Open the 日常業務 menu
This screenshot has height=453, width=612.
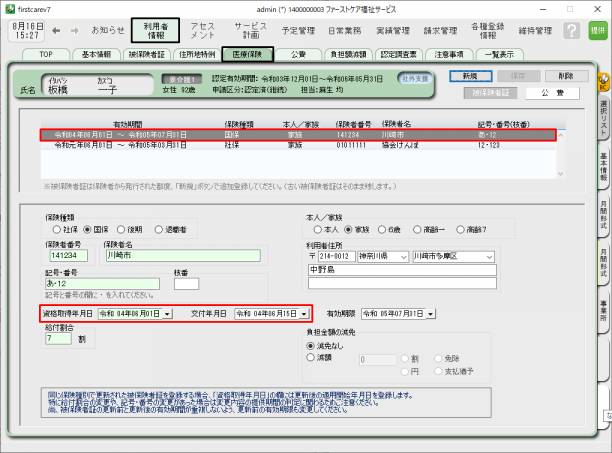[x=321, y=31]
